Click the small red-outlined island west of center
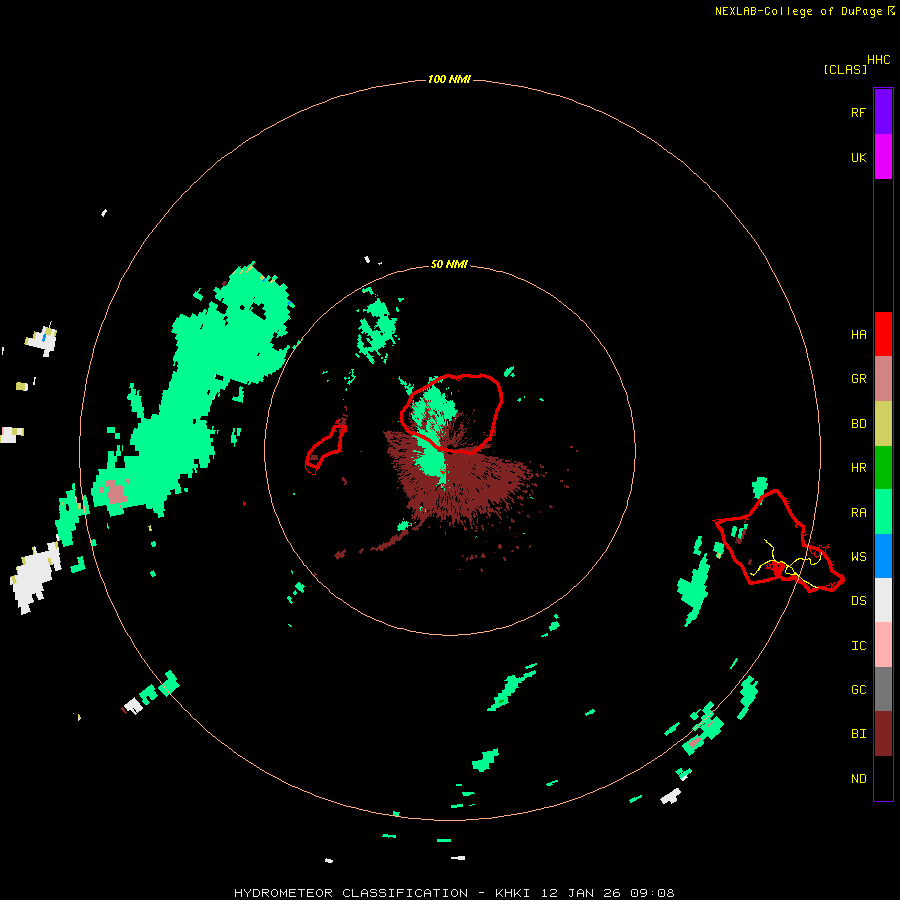Image resolution: width=900 pixels, height=900 pixels. (326, 447)
